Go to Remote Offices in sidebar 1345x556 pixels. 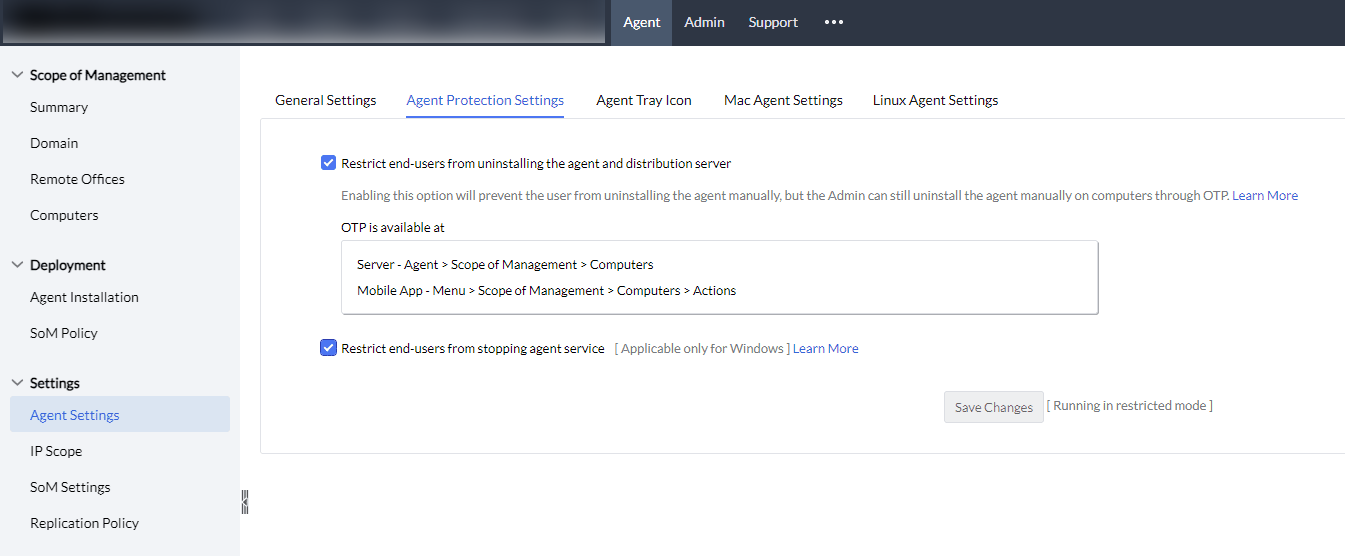point(77,179)
